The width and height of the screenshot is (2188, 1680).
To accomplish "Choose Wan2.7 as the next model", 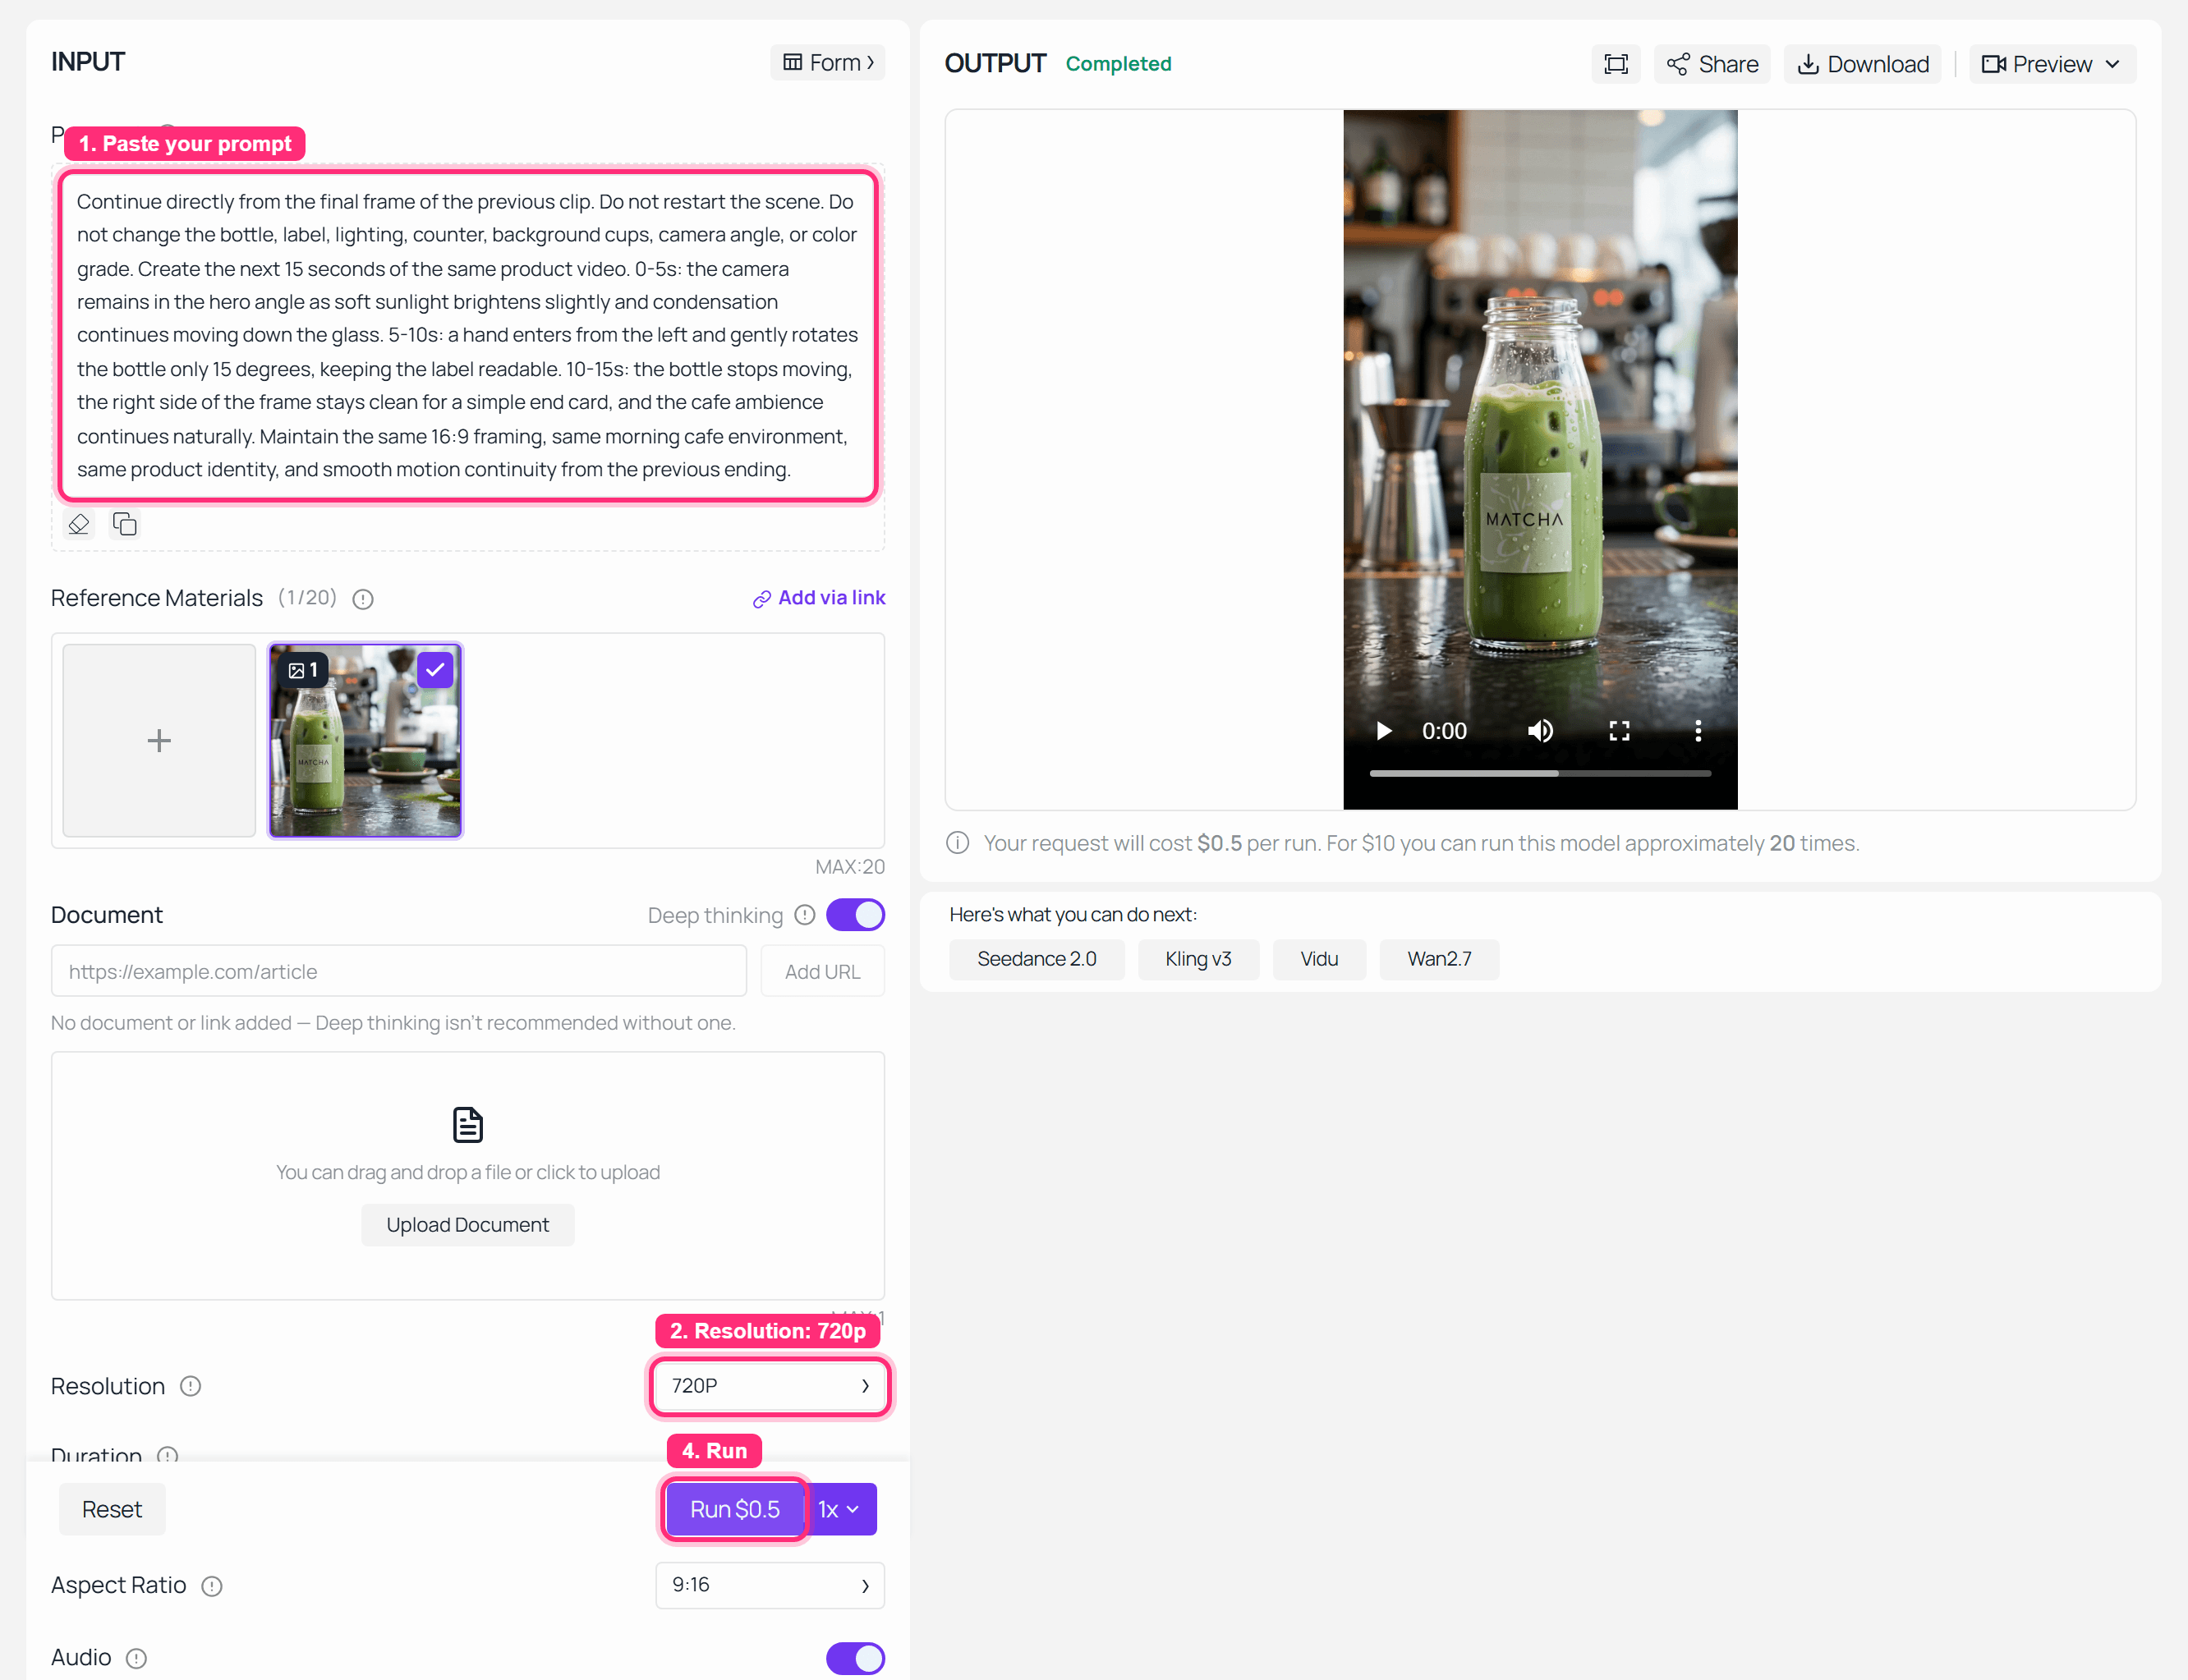I will click(x=1439, y=959).
